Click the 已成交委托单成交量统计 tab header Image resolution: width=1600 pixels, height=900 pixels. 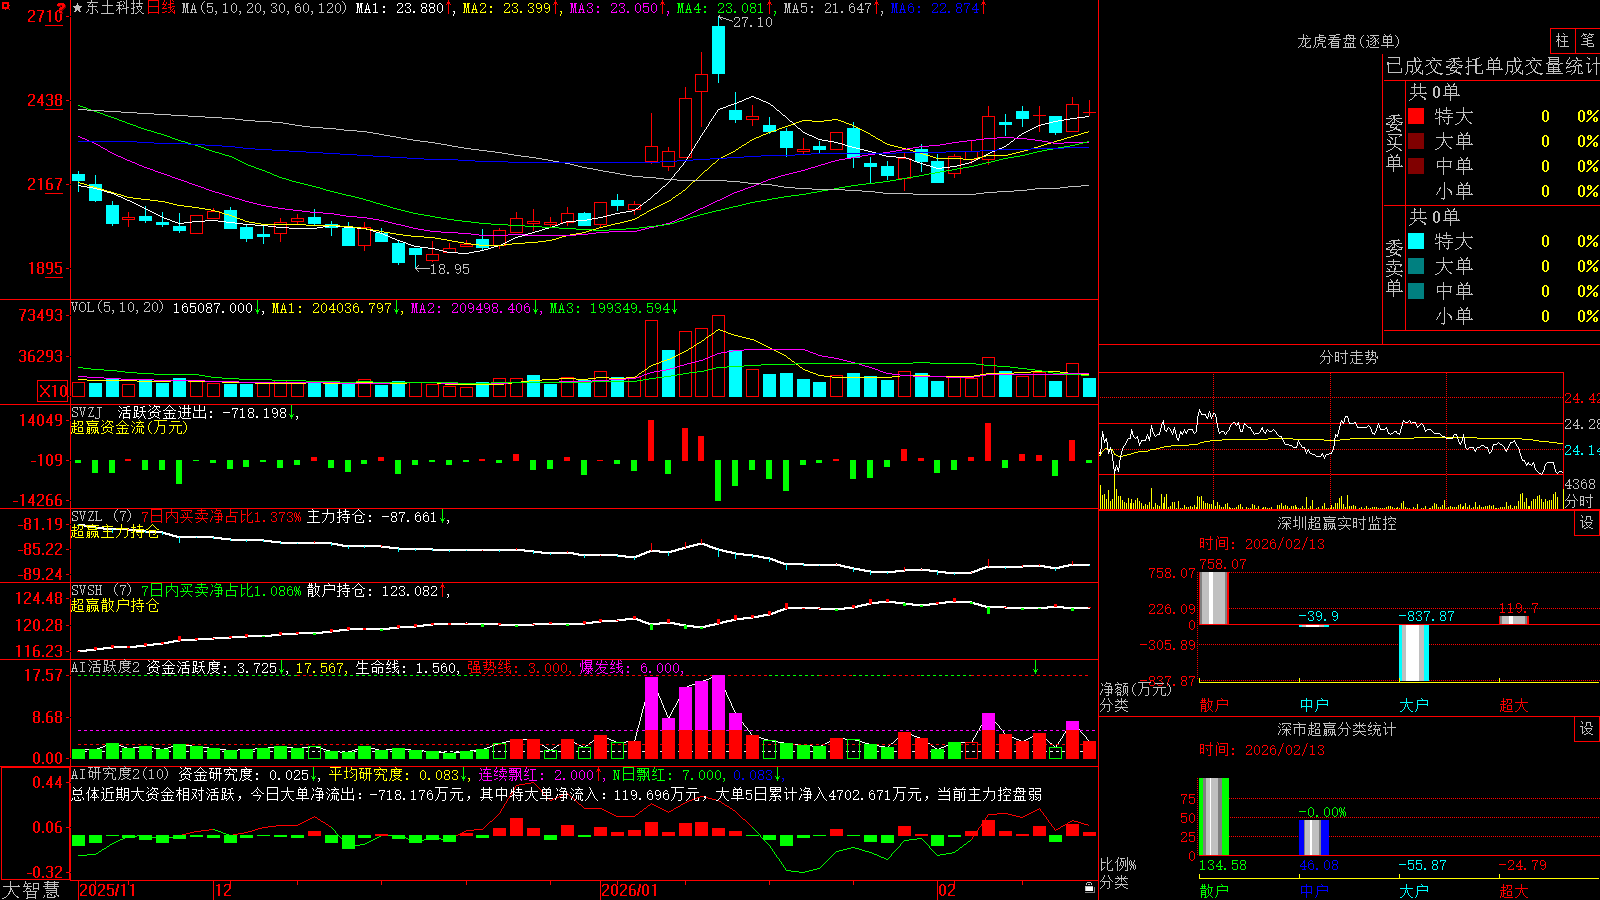(1492, 66)
